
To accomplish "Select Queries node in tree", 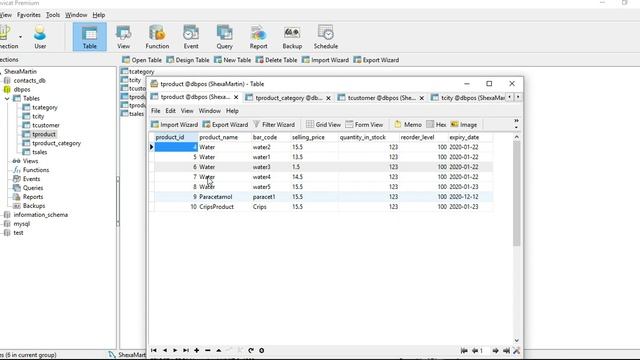I will [x=33, y=188].
